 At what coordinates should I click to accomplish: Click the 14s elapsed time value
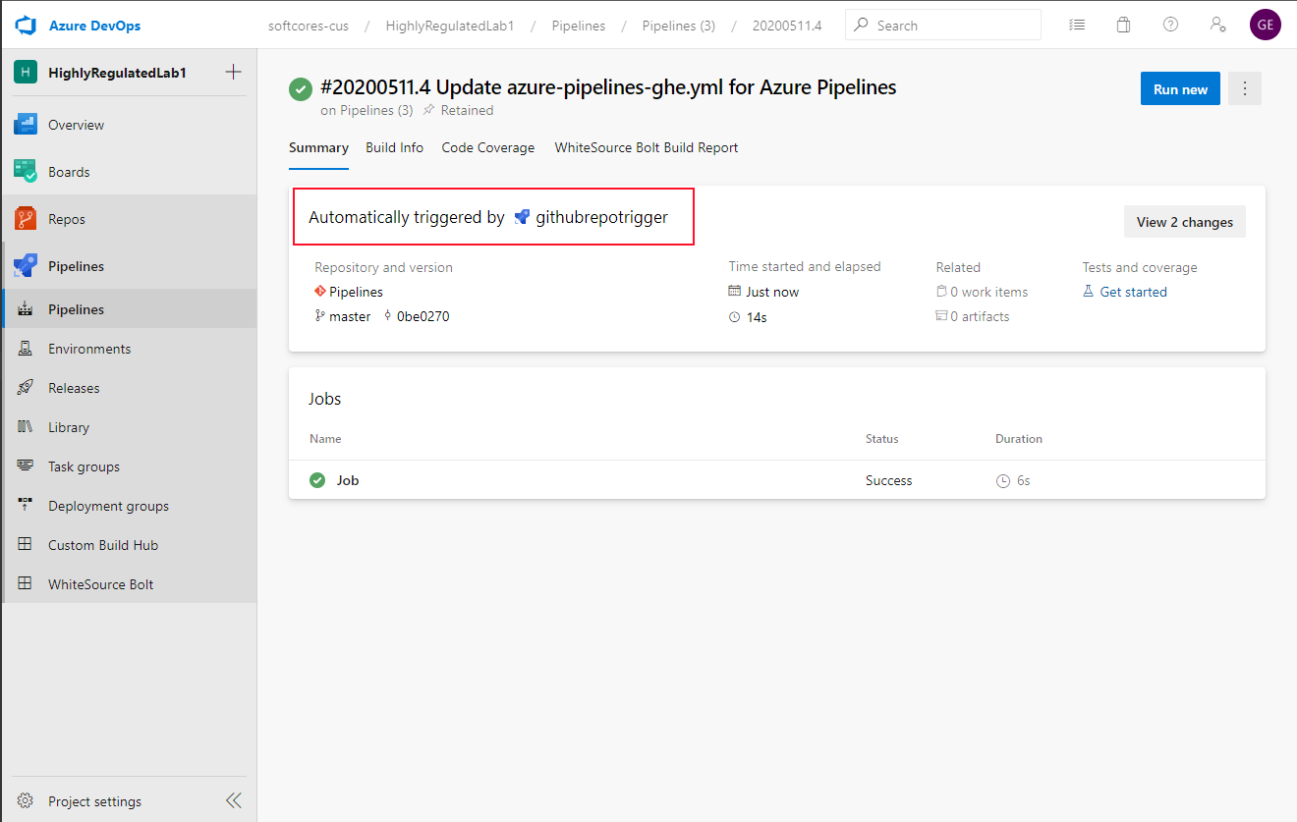pyautogui.click(x=756, y=316)
